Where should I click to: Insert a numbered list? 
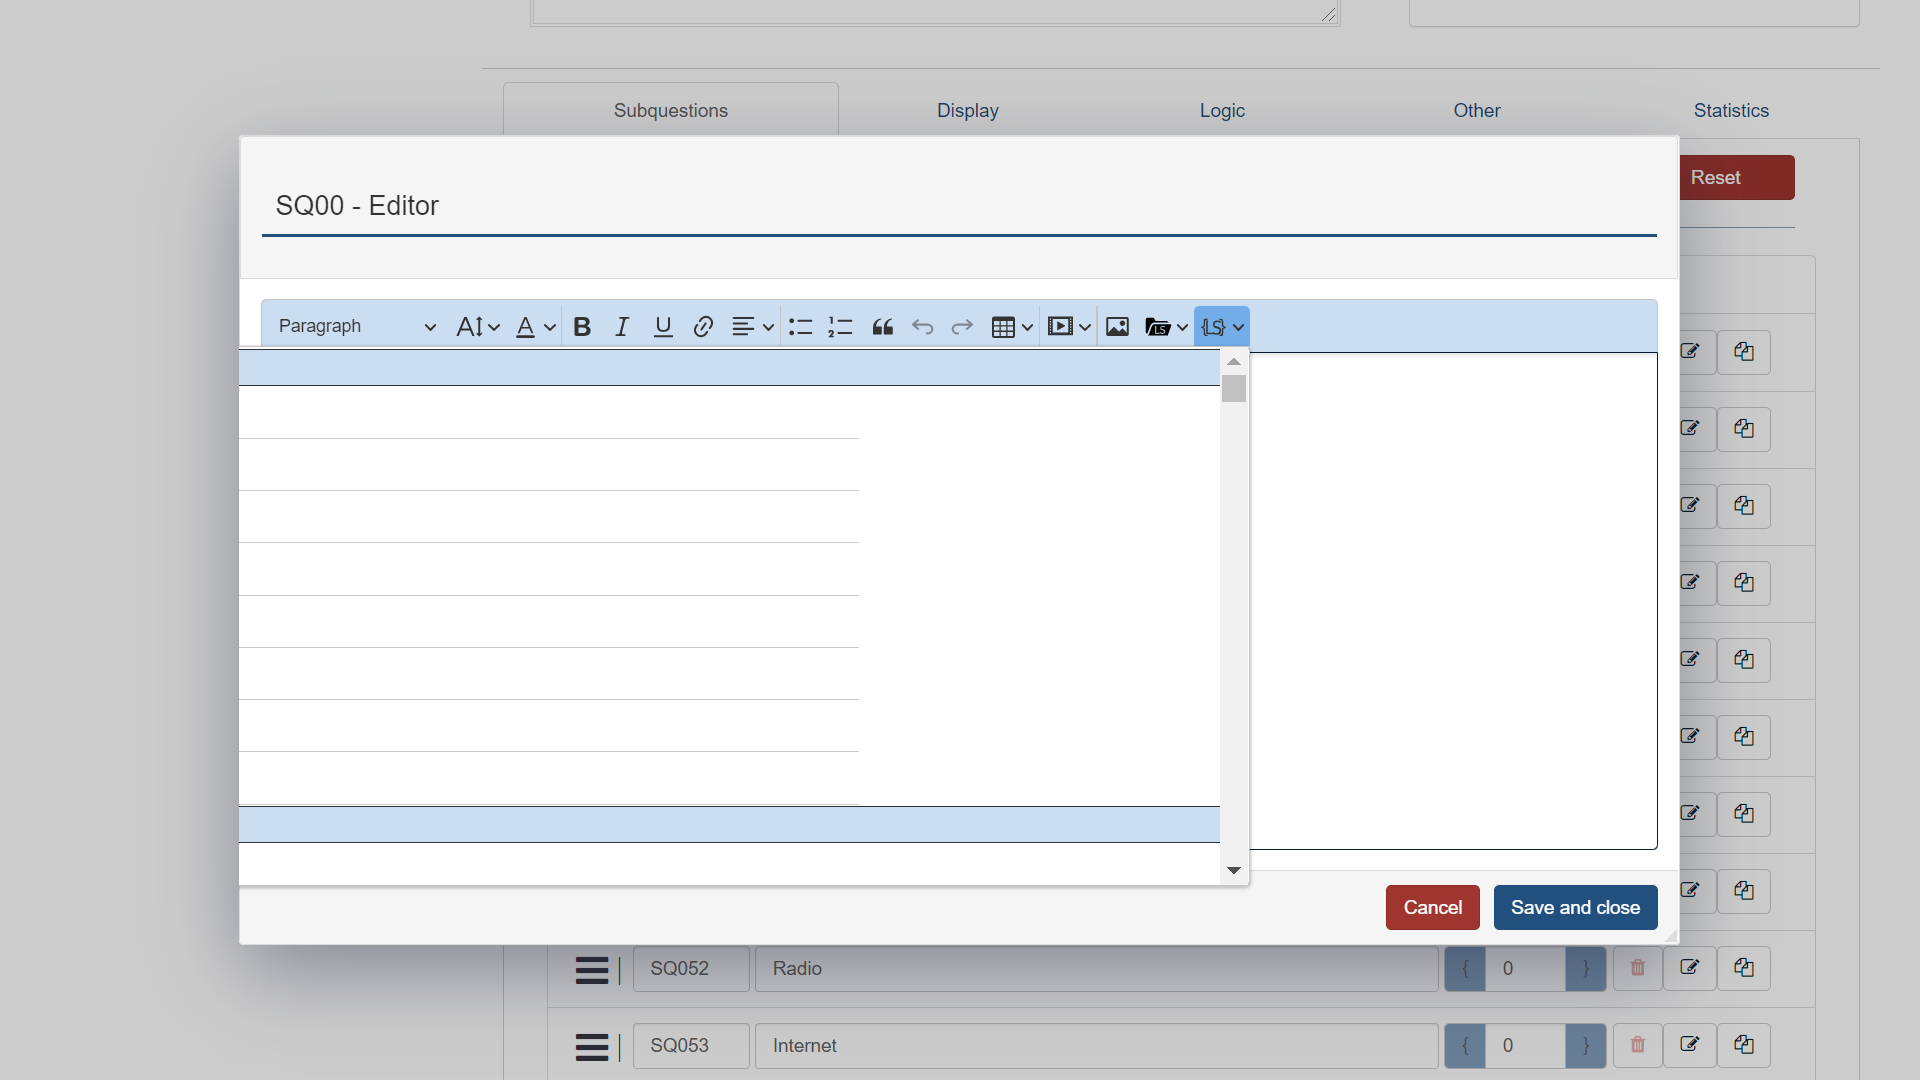tap(840, 327)
